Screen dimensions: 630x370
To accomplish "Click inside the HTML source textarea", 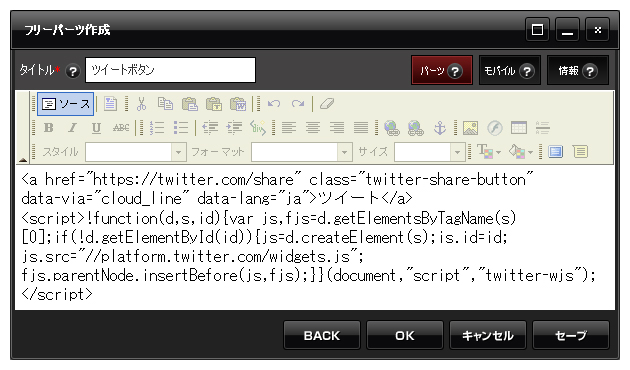I will click(315, 237).
